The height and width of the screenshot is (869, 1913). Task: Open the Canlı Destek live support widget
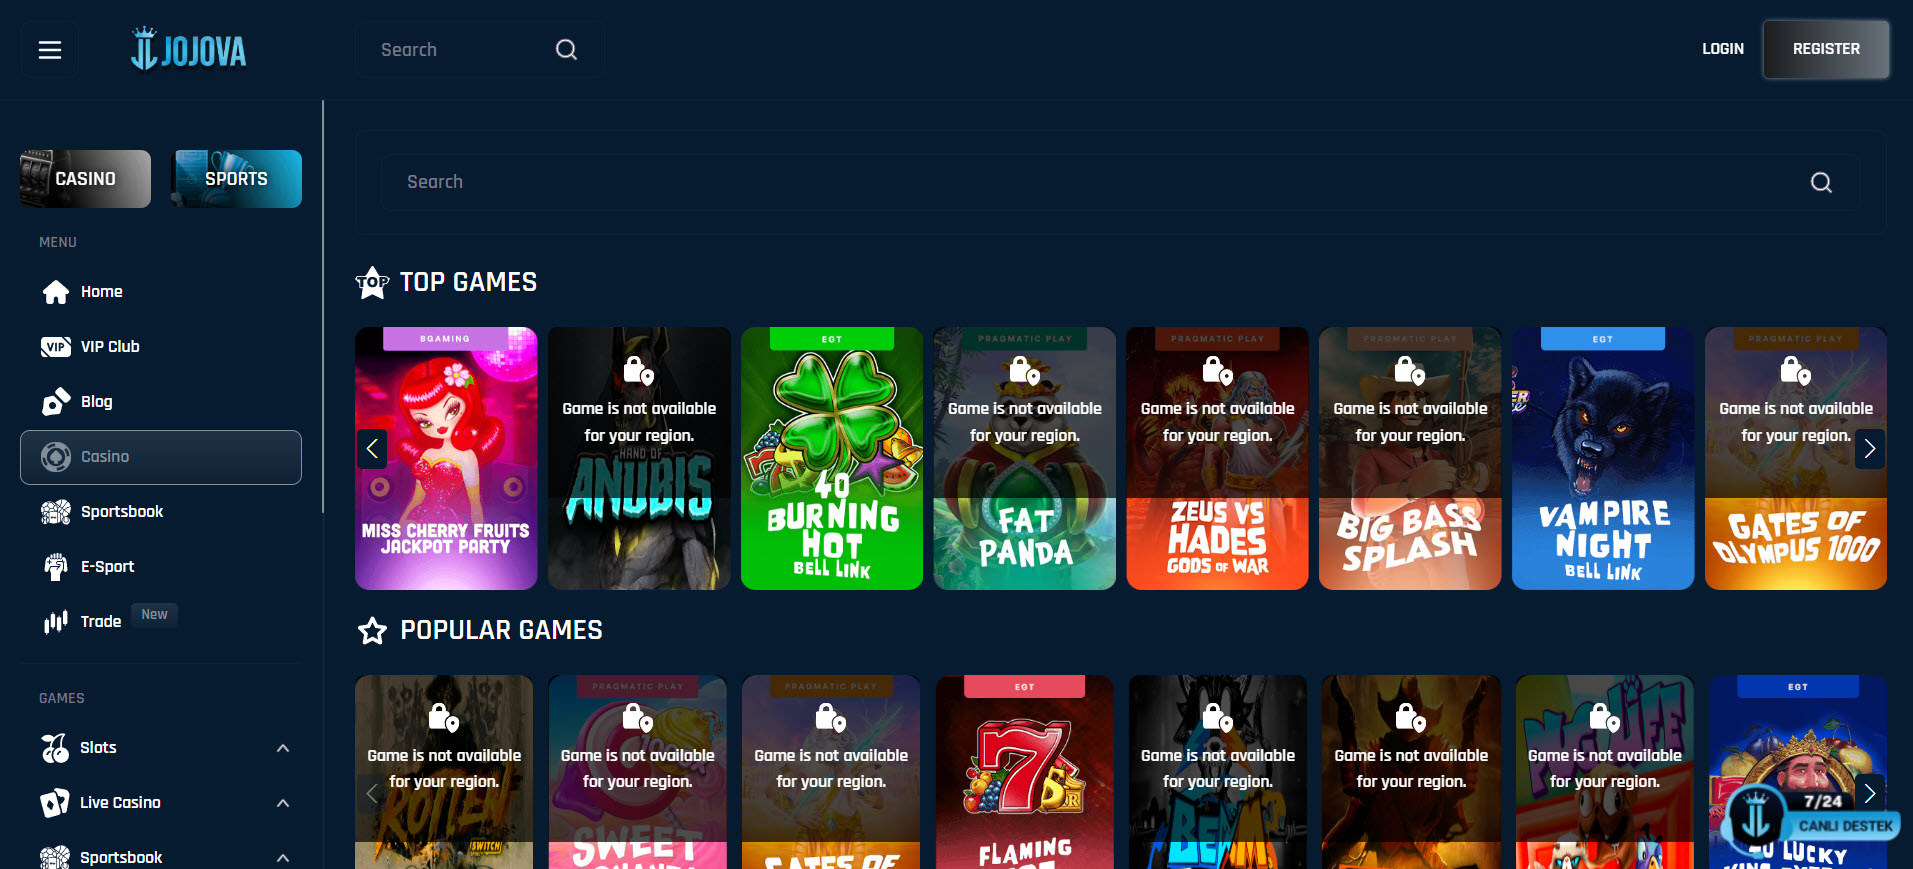[1810, 822]
